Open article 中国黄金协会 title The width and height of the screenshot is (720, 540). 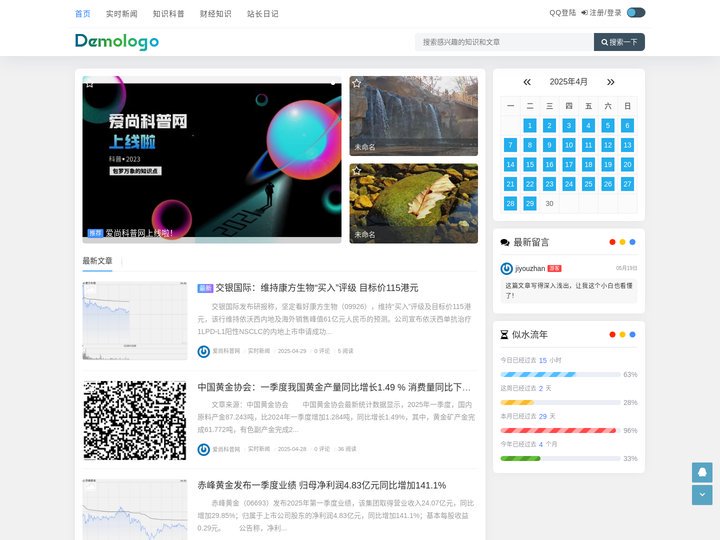point(334,387)
